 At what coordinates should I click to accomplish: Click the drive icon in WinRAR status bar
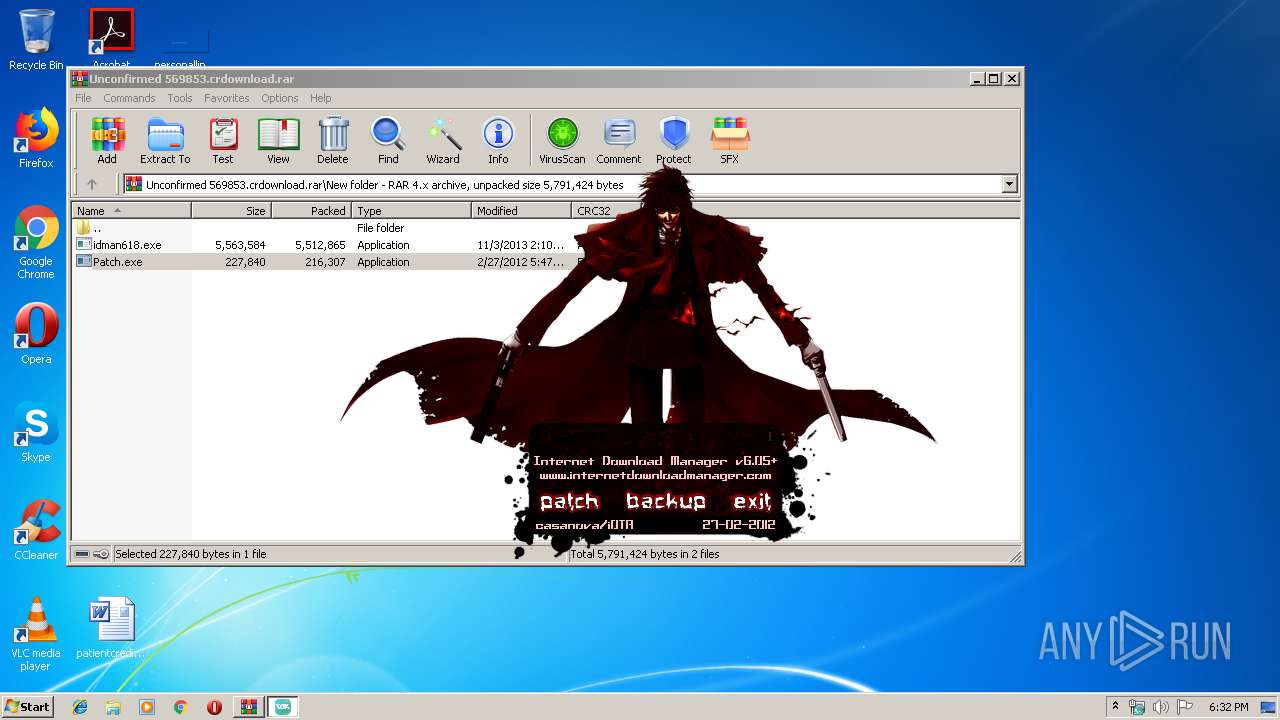point(82,554)
